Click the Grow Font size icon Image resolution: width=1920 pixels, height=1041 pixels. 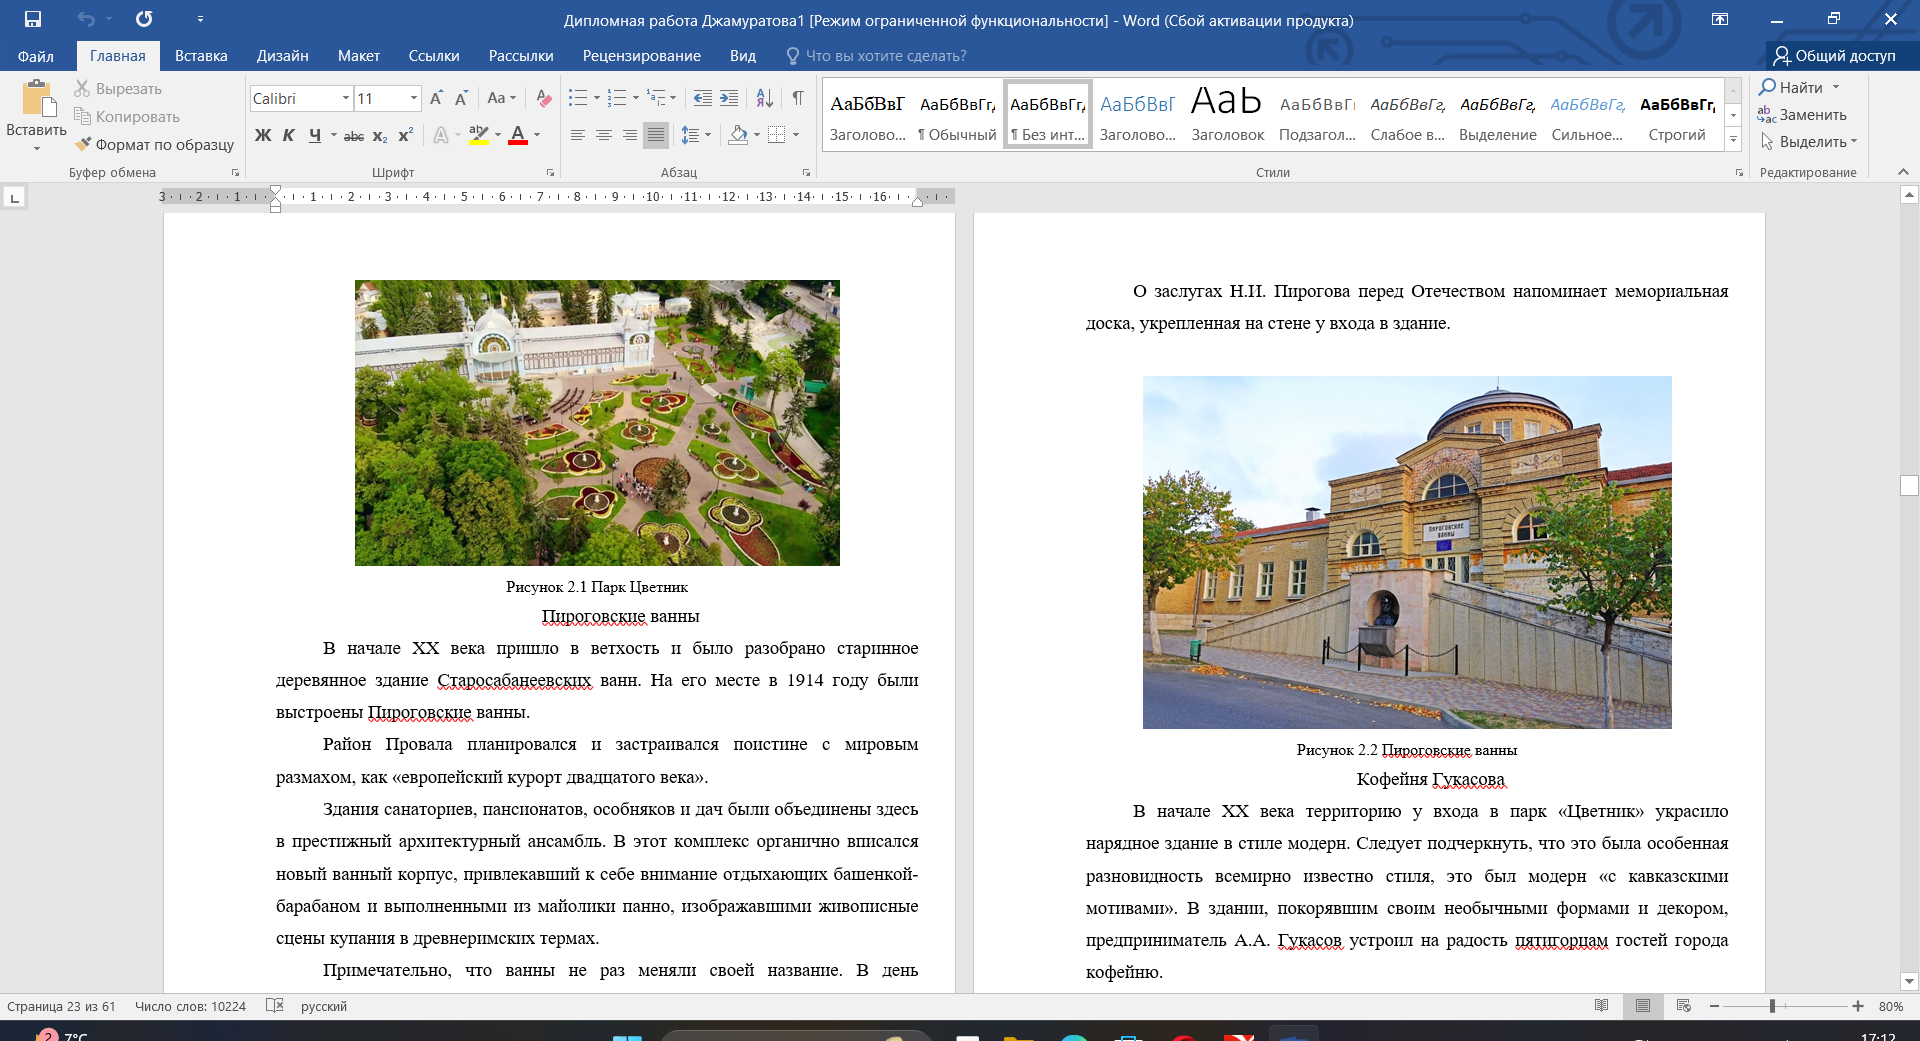436,98
